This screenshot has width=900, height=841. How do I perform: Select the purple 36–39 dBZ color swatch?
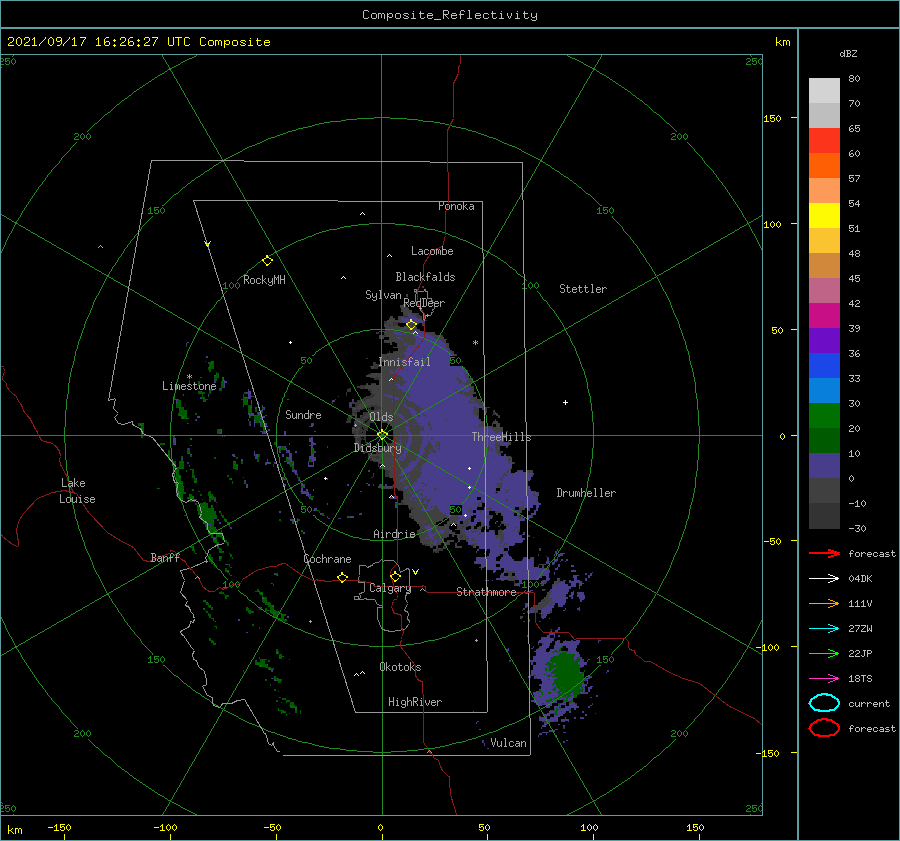[824, 340]
